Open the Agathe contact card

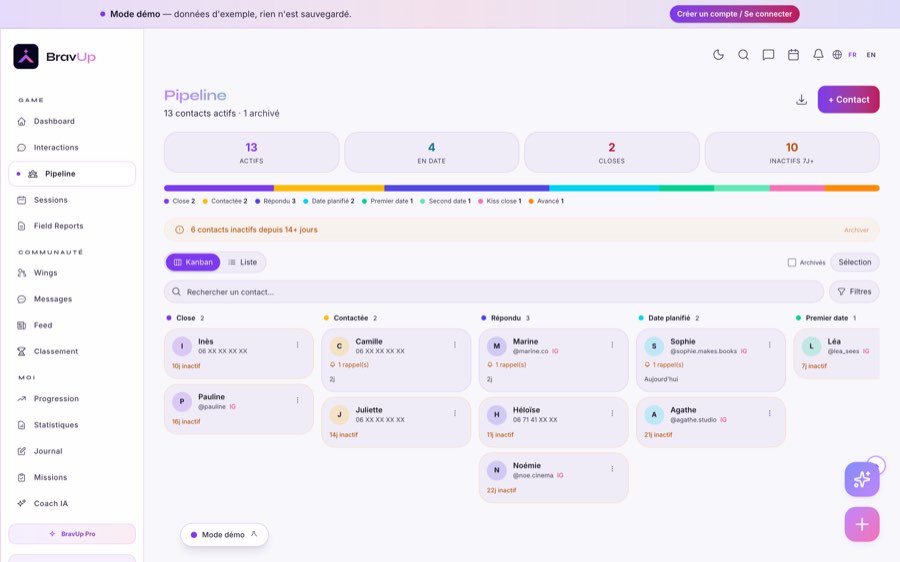click(711, 422)
